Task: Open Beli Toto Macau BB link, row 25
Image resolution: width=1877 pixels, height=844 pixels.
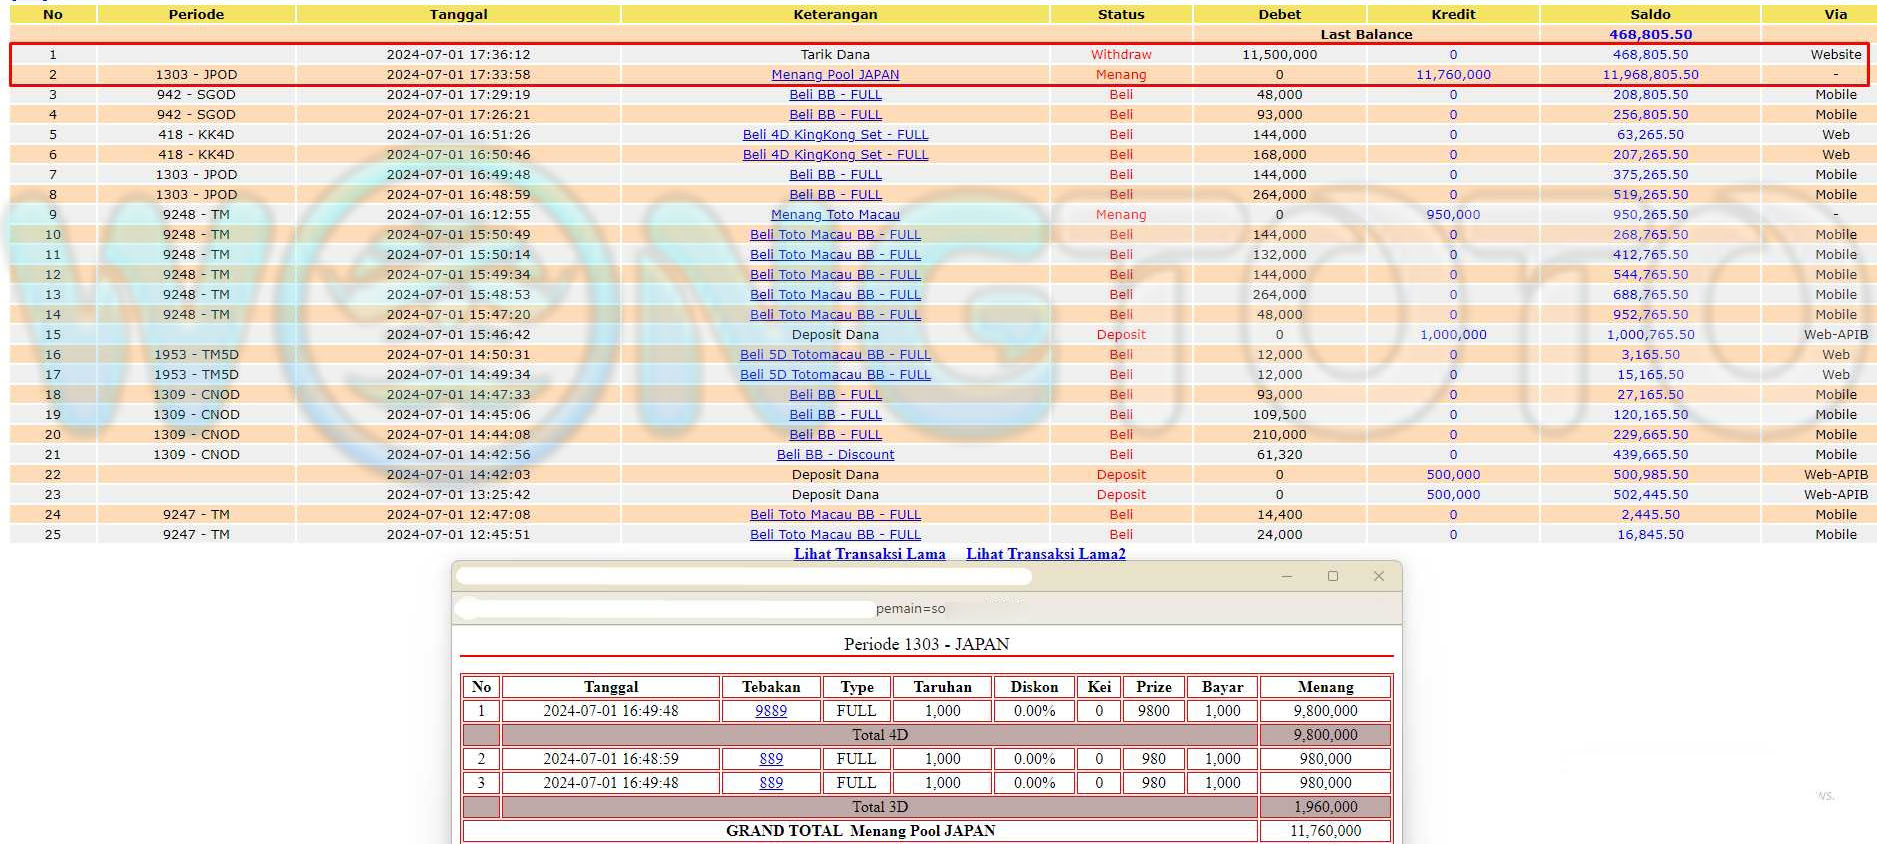Action: tap(835, 534)
